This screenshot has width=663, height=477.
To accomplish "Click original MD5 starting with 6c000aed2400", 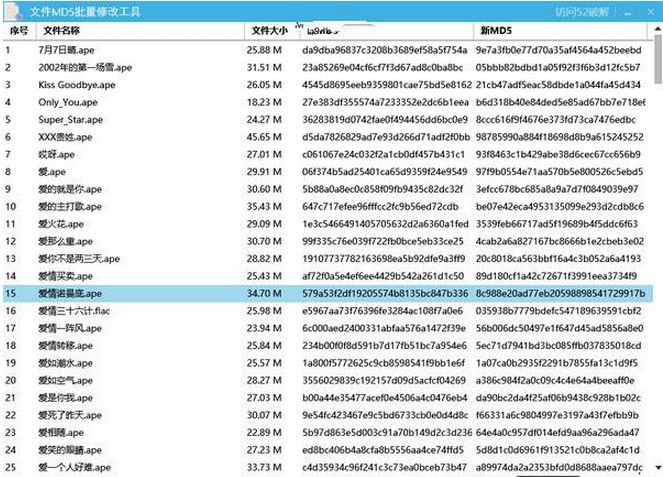I will point(384,328).
